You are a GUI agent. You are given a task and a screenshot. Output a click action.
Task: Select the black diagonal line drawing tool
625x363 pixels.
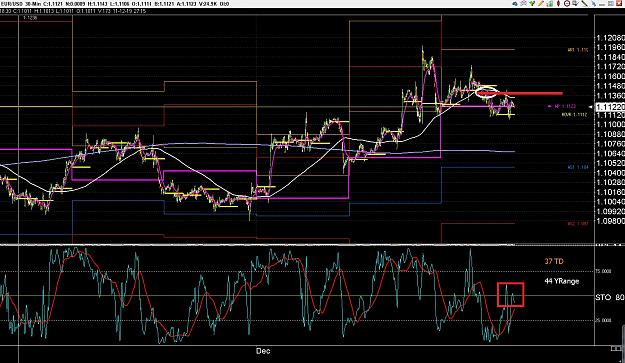pyautogui.click(x=584, y=4)
